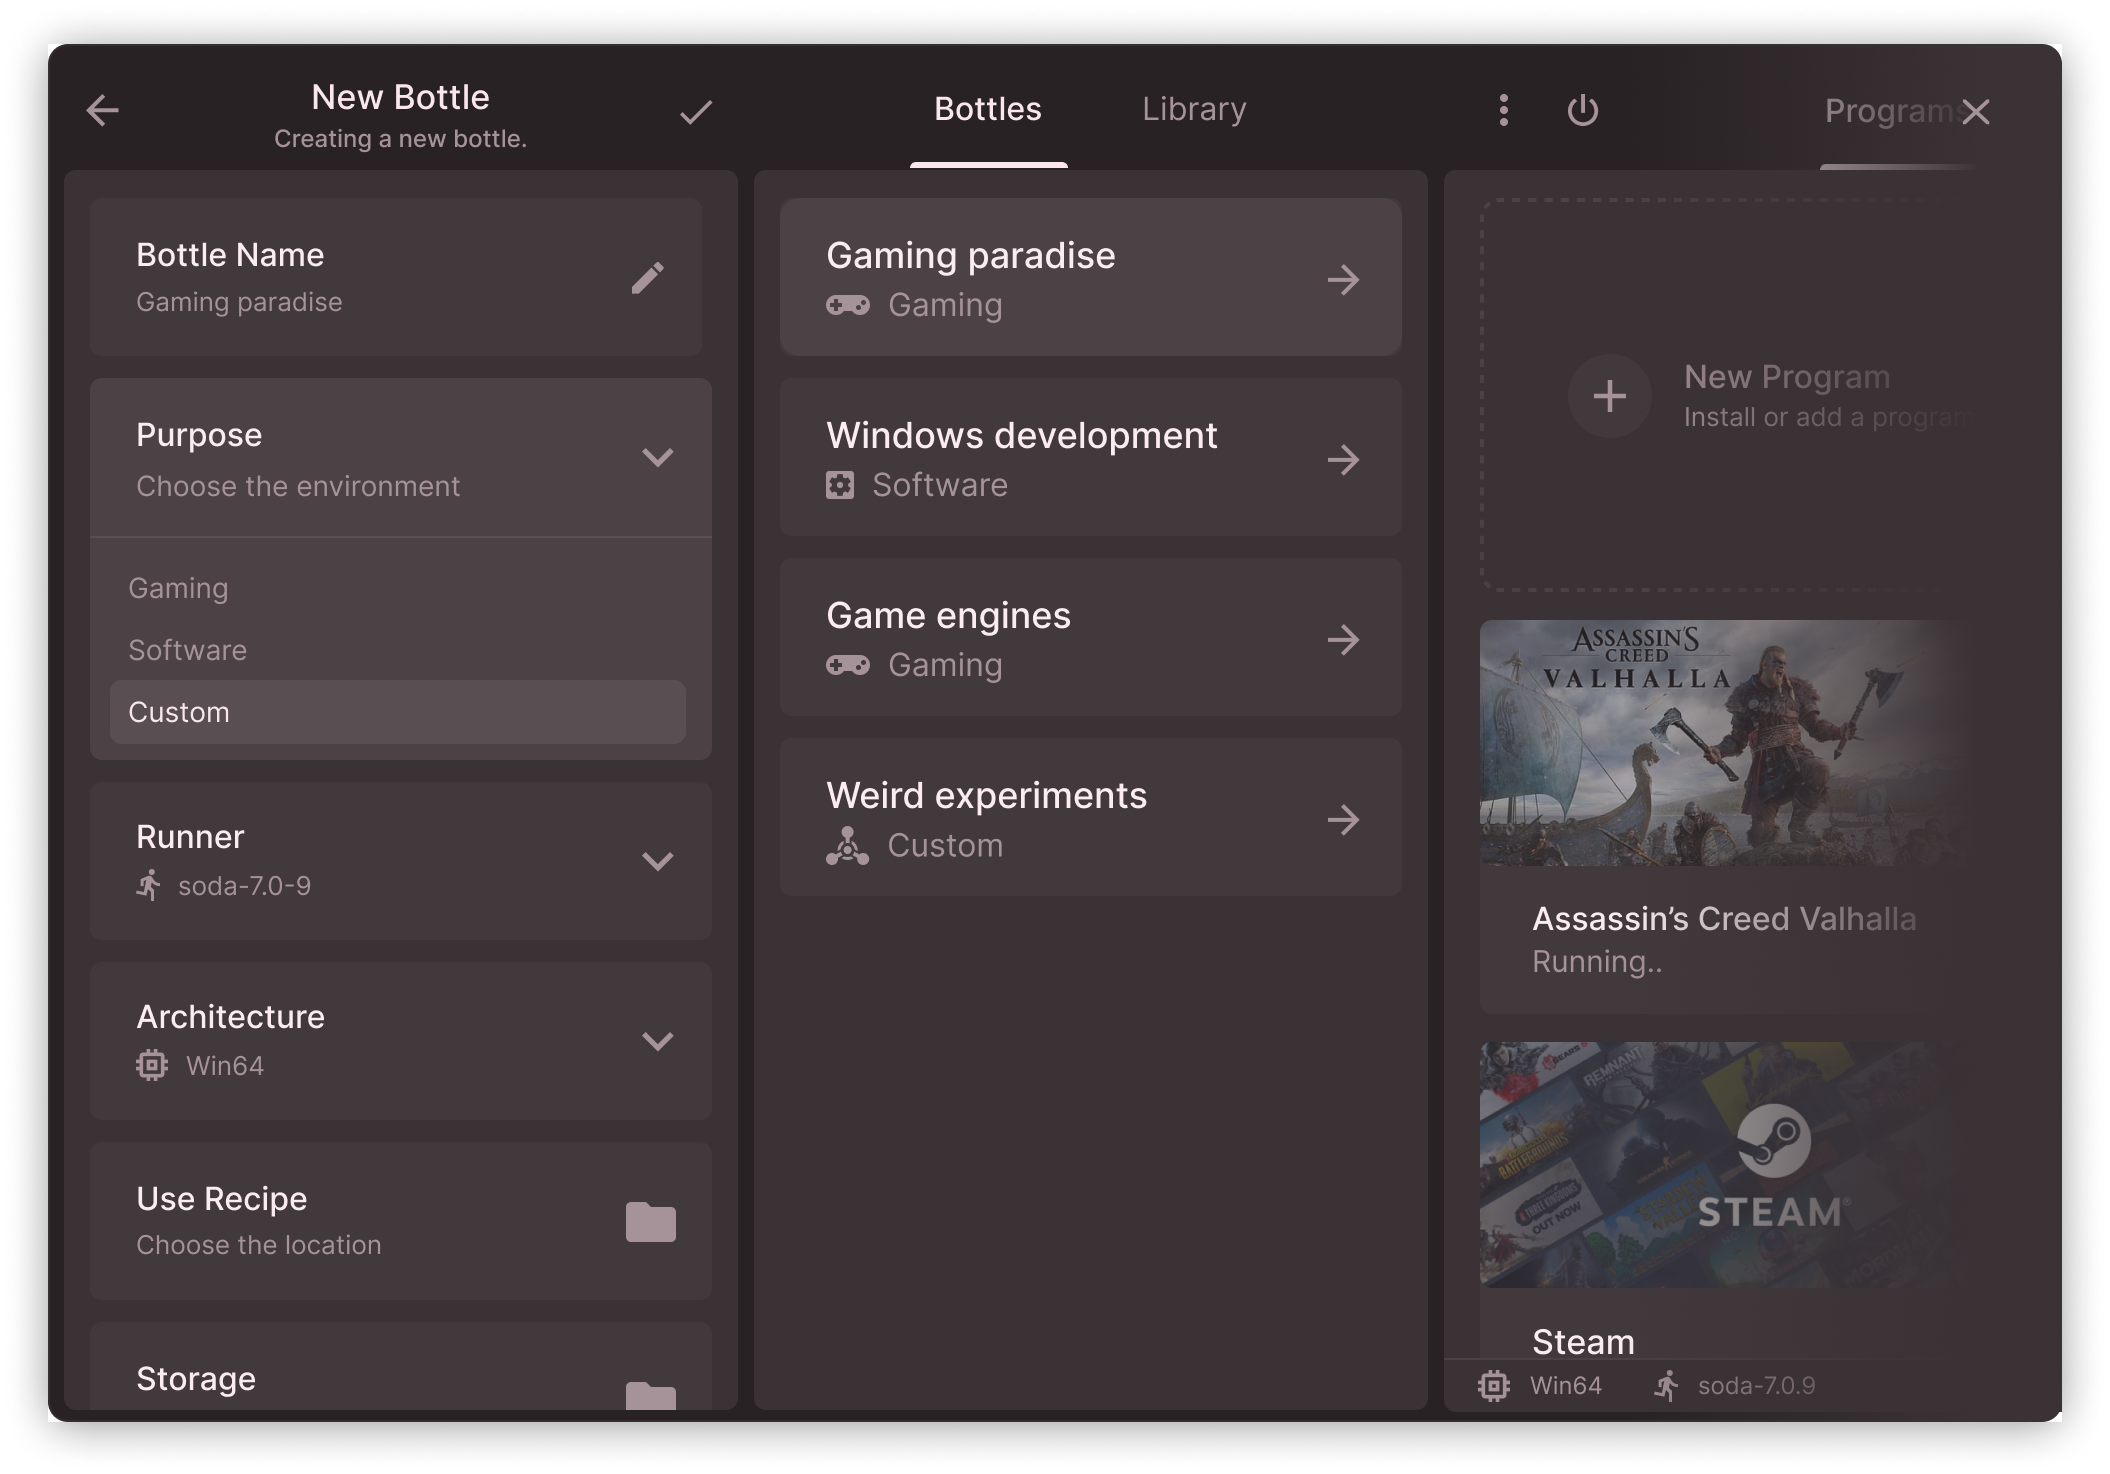
Task: Switch to the Library tab
Action: tap(1194, 109)
